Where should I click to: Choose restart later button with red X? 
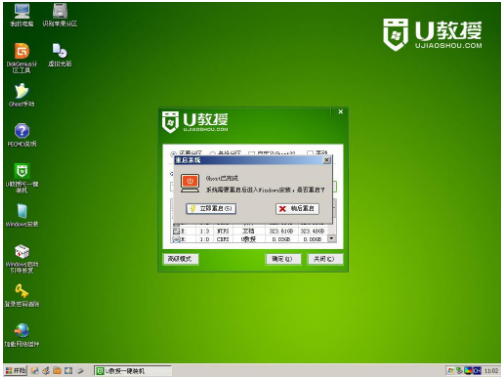click(297, 209)
